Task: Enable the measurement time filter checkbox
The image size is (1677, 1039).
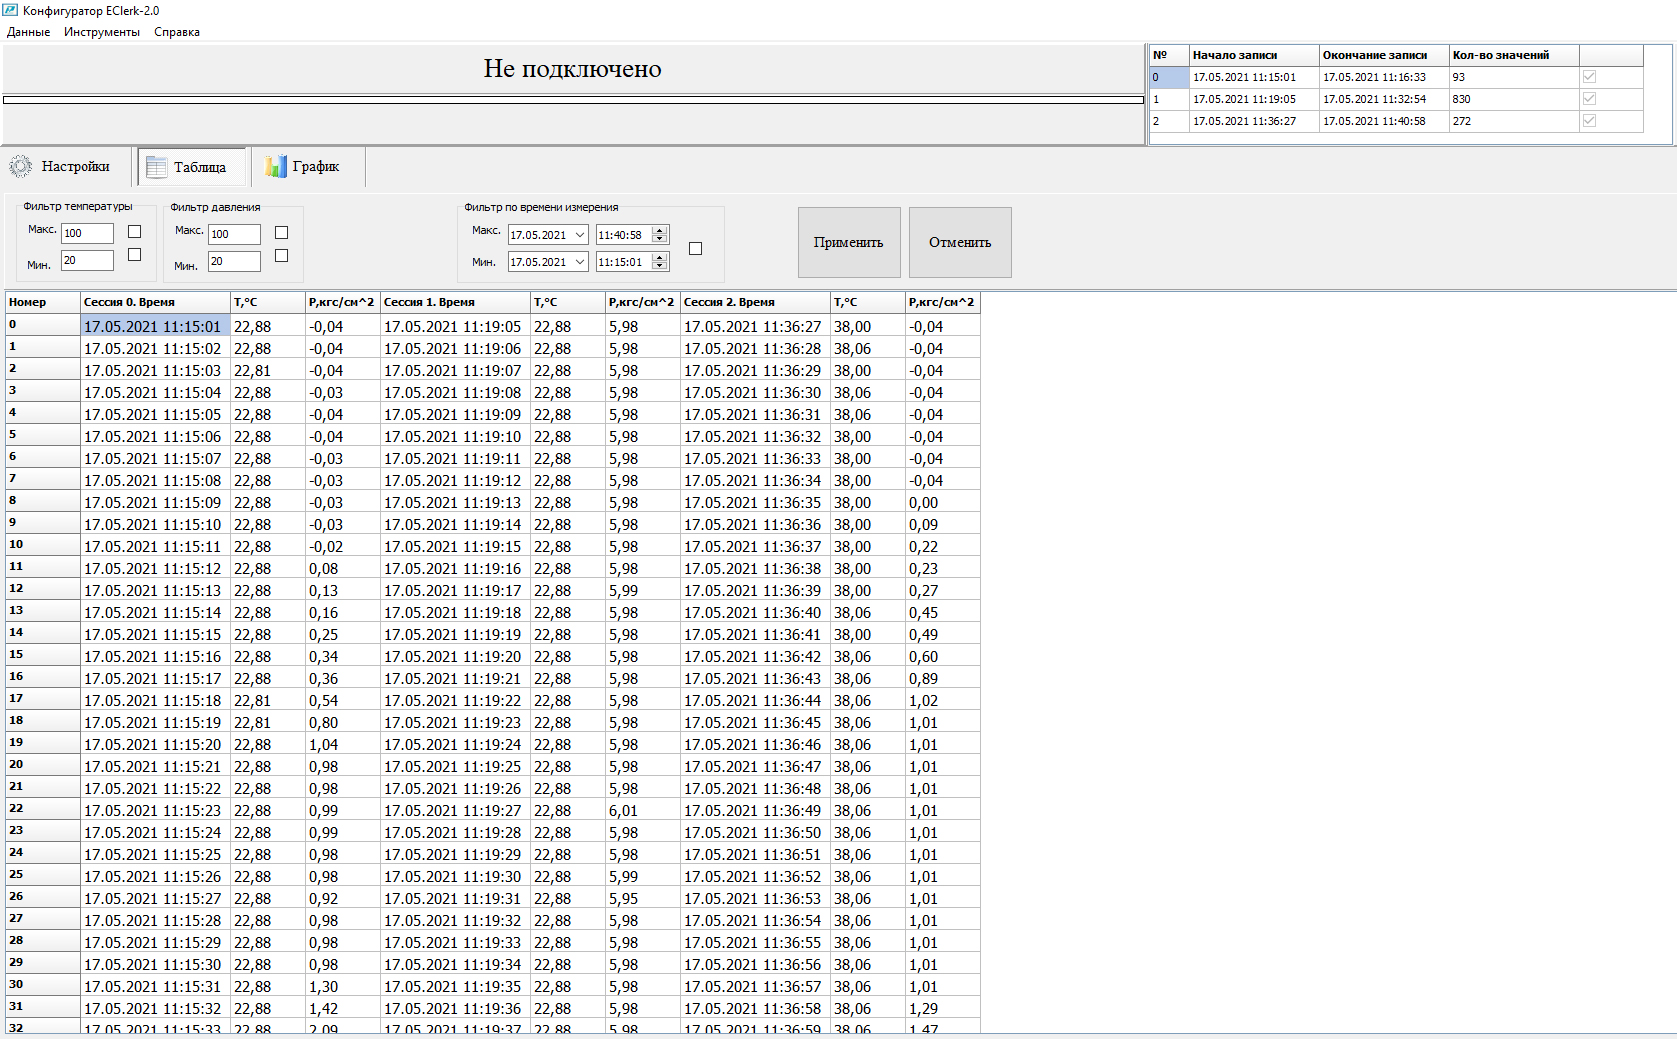Action: tap(696, 248)
